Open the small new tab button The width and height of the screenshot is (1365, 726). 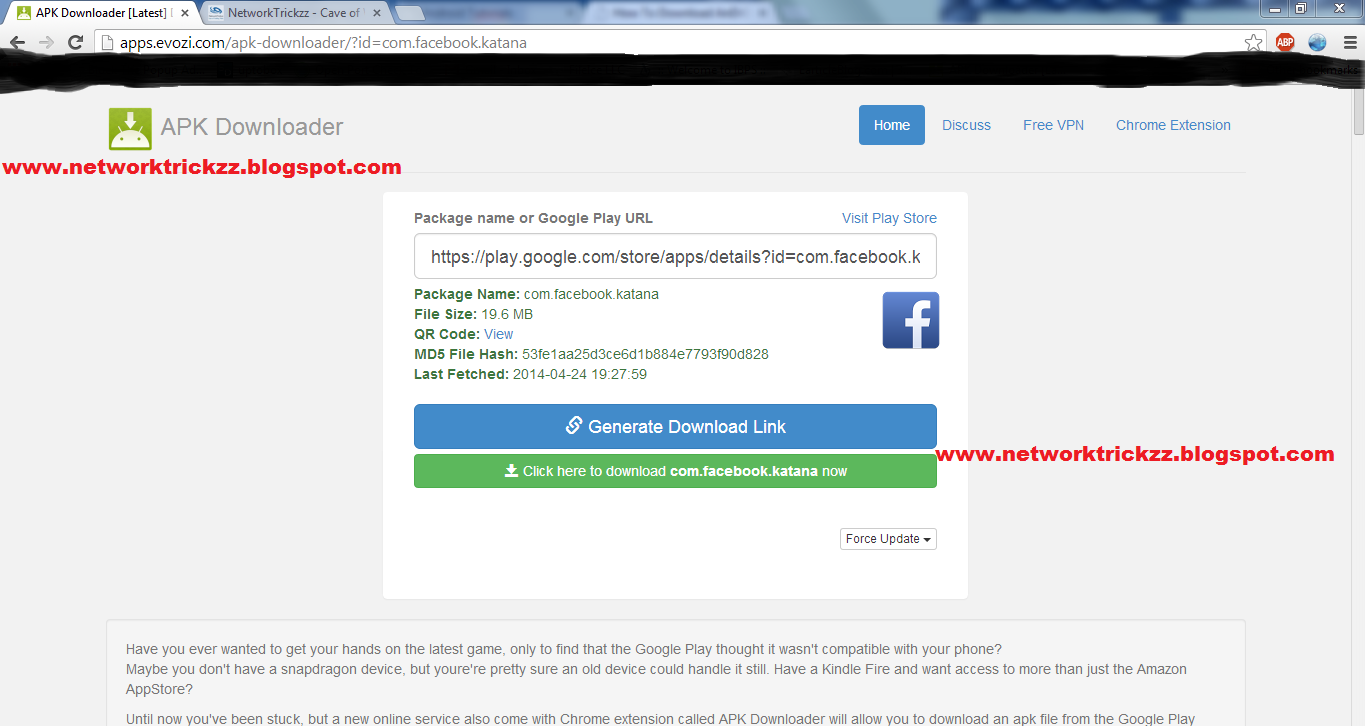(410, 13)
